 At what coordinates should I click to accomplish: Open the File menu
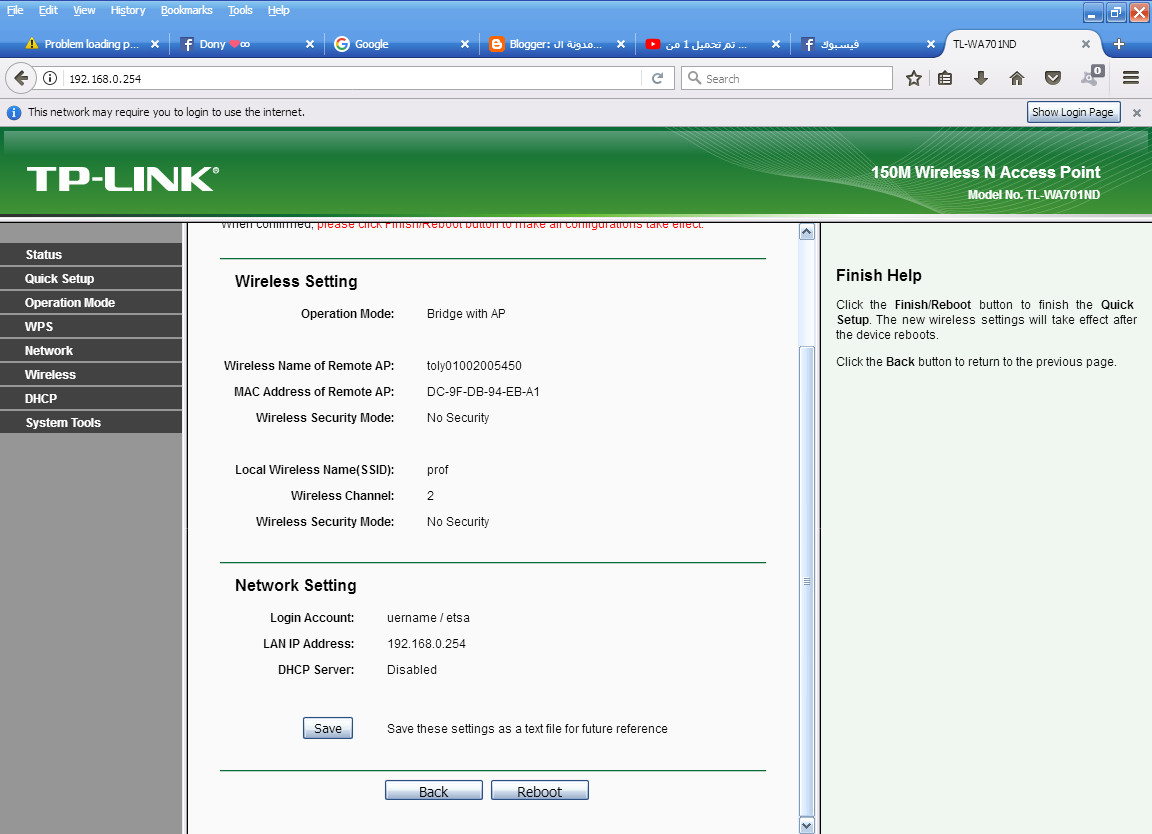pos(15,10)
